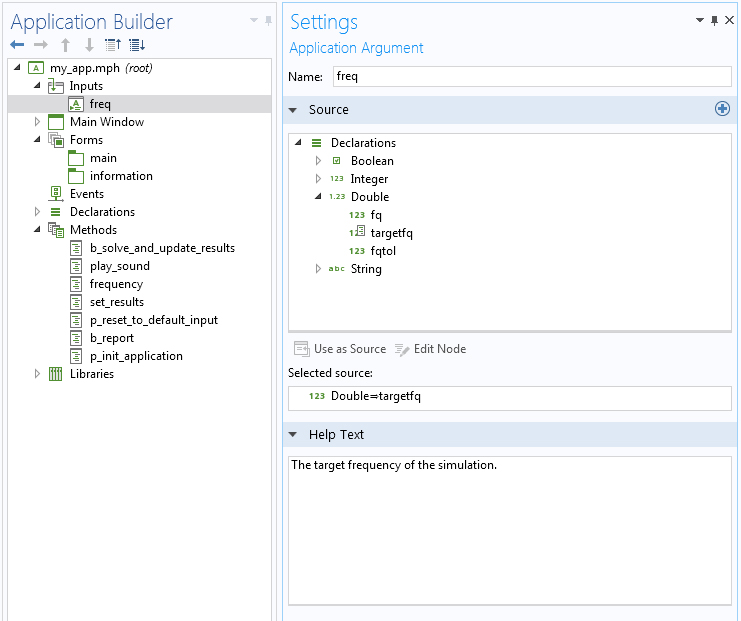The width and height of the screenshot is (741, 621).
Task: Collapse the Double declarations
Action: [318, 196]
